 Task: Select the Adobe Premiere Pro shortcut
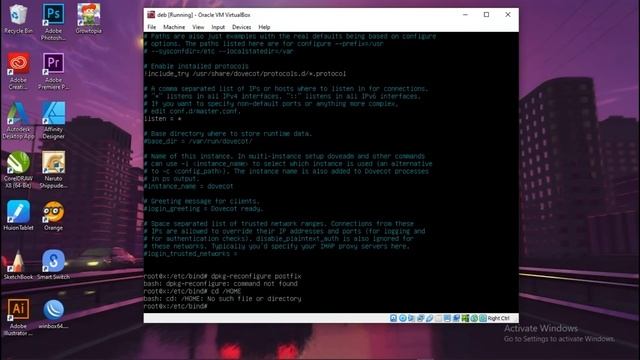(53, 71)
